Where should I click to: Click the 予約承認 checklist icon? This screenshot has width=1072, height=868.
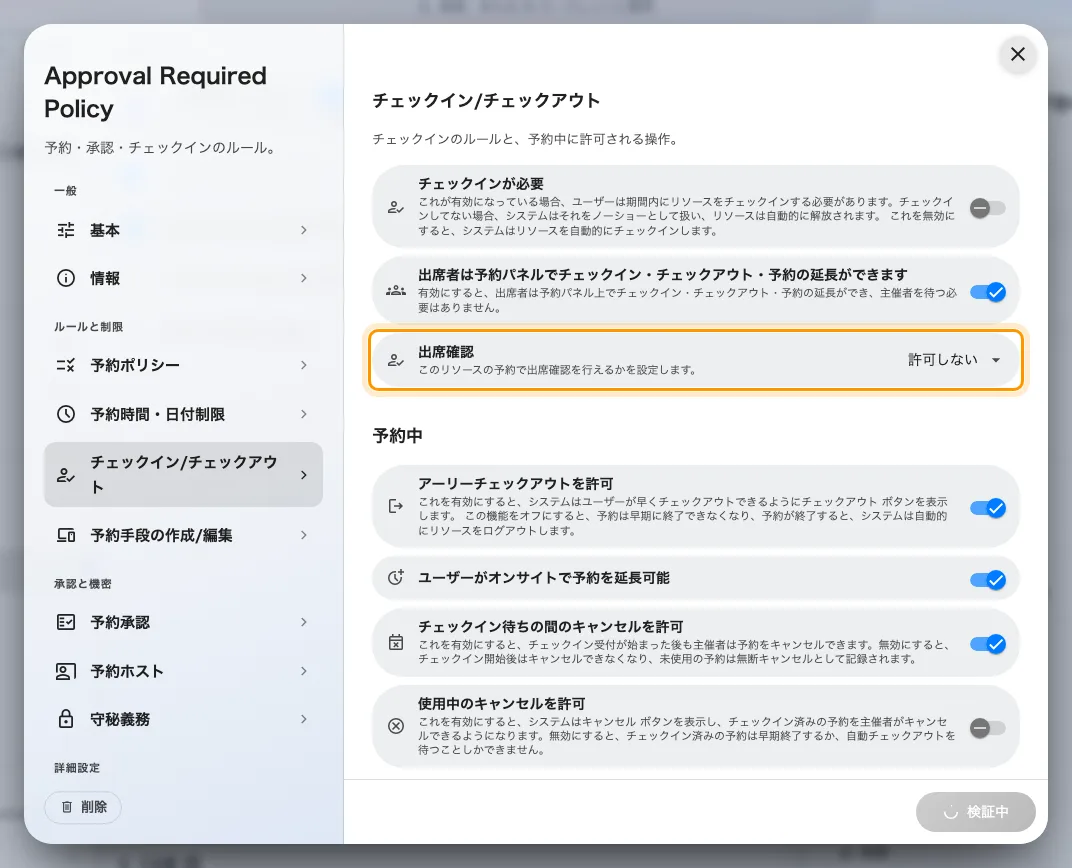[66, 622]
